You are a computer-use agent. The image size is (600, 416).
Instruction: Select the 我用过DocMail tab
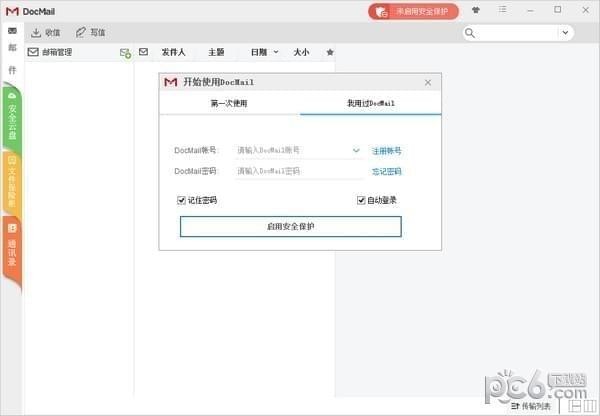pos(371,103)
